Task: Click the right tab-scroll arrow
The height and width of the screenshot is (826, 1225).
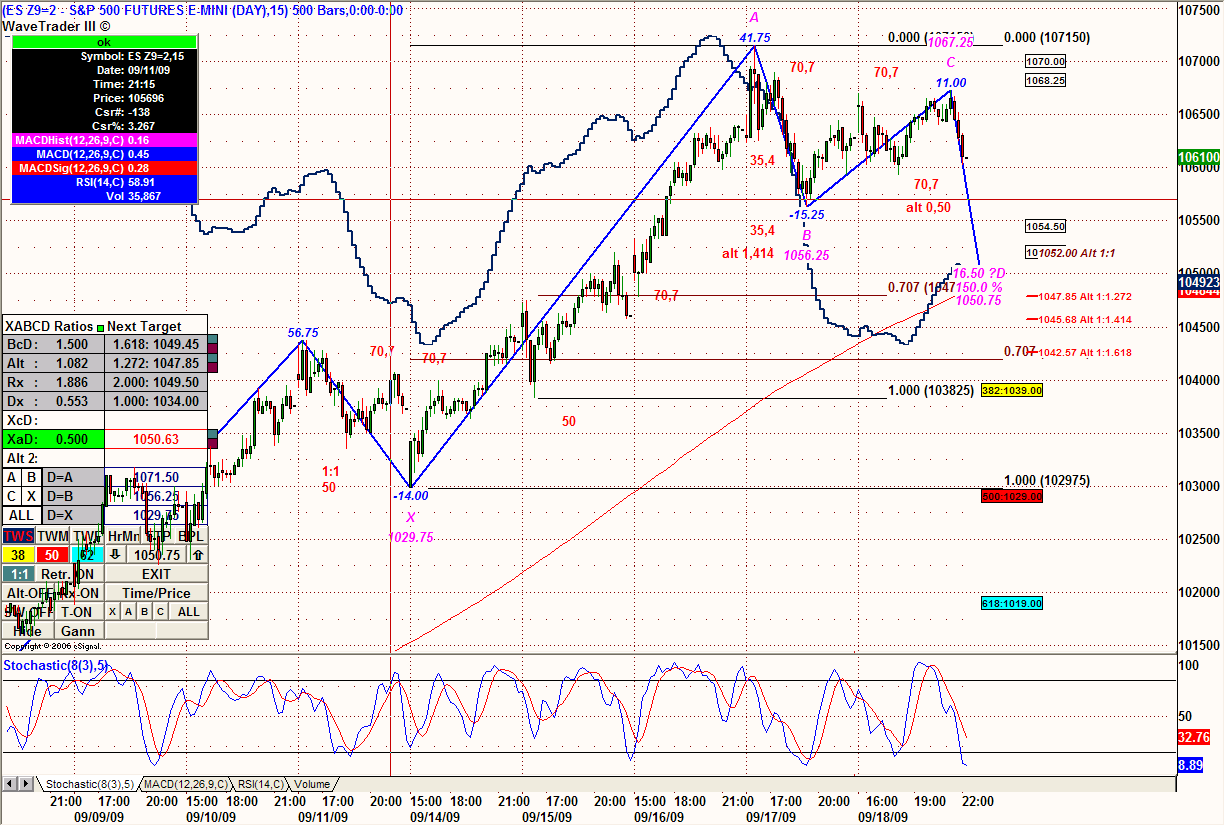Action: pos(27,784)
